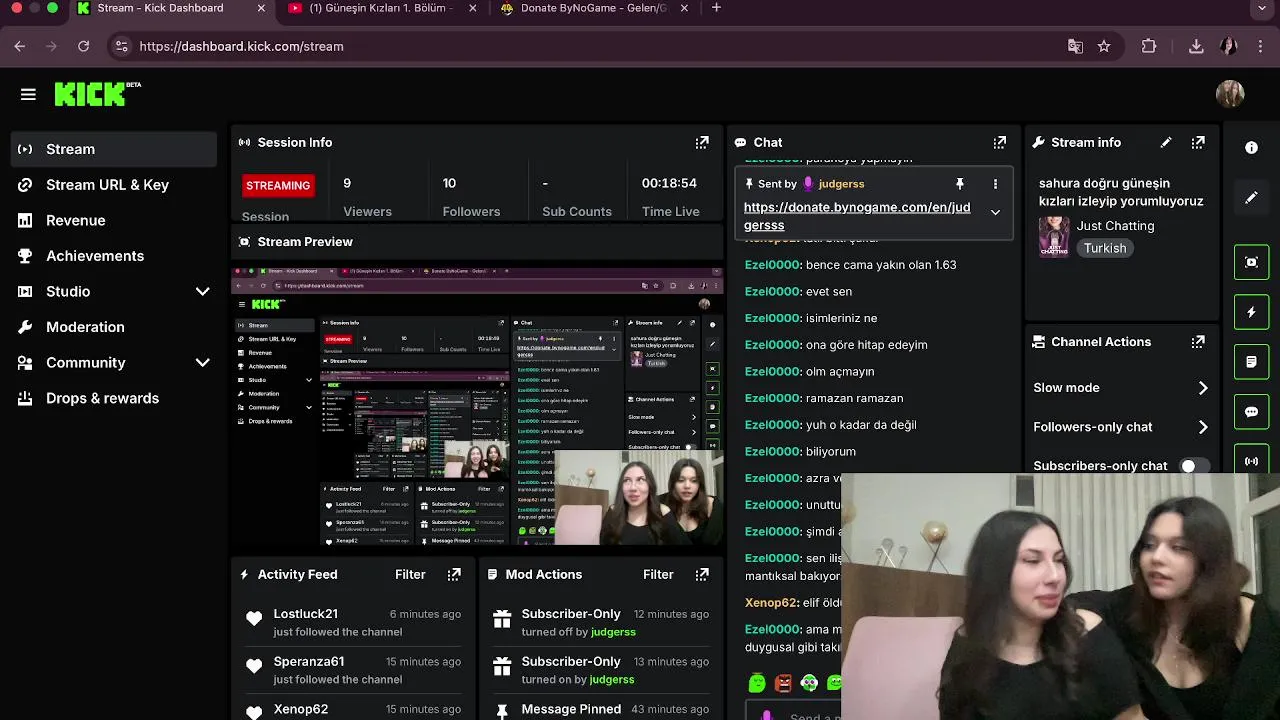1280x720 pixels.
Task: Click the STREAMING status badge
Action: click(x=278, y=186)
